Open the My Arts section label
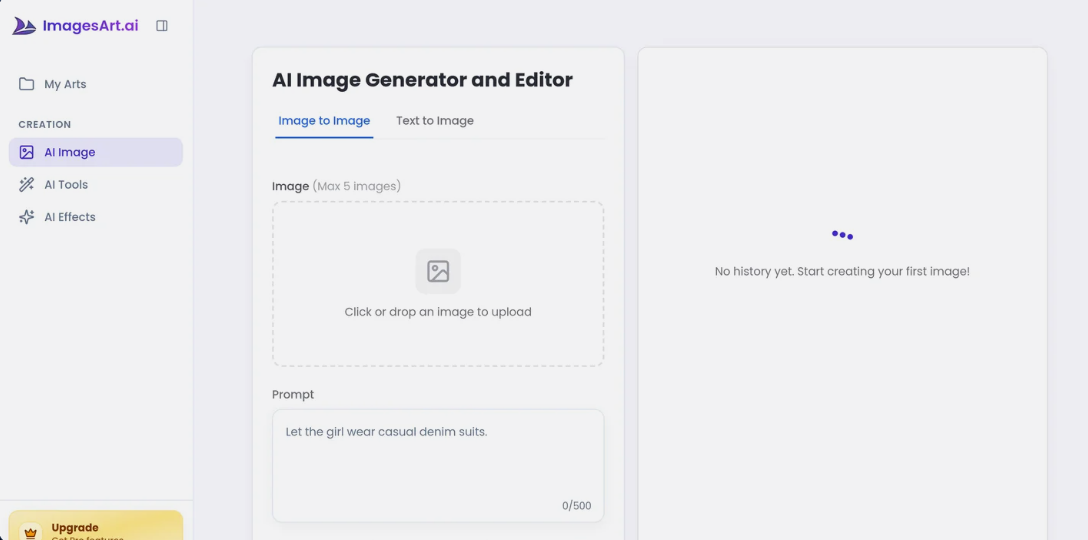The image size is (1088, 540). click(x=65, y=85)
